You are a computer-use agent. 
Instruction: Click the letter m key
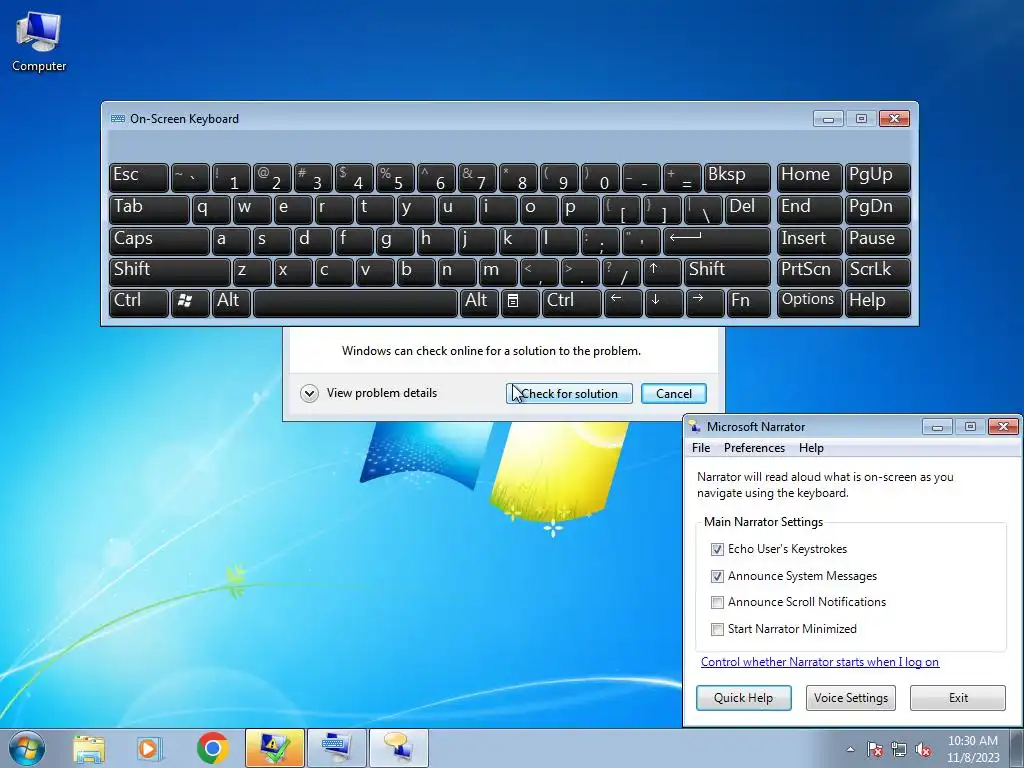point(498,272)
